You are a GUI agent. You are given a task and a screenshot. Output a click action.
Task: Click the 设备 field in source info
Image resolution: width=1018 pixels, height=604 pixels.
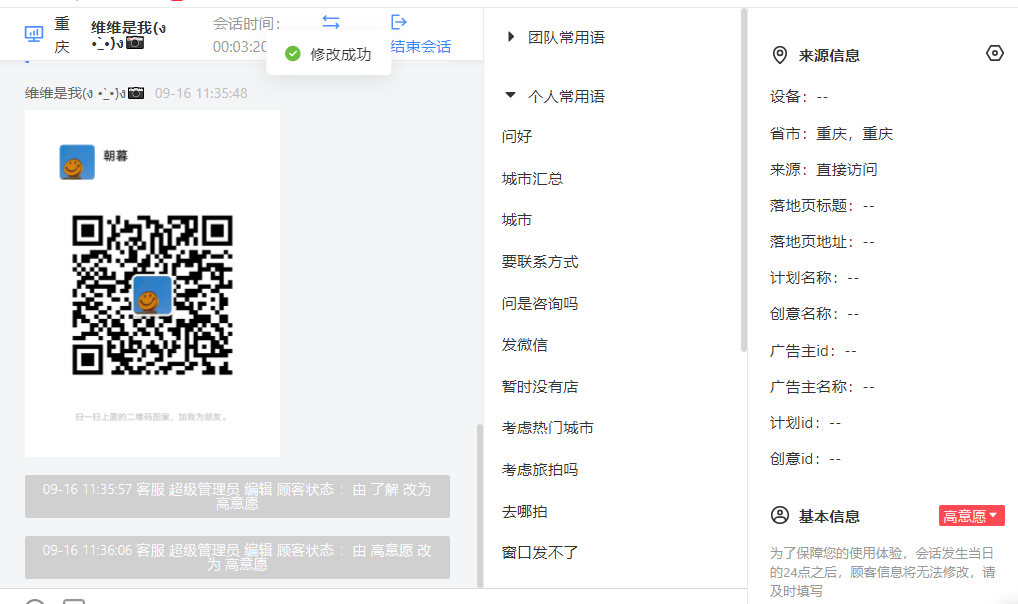pyautogui.click(x=799, y=97)
